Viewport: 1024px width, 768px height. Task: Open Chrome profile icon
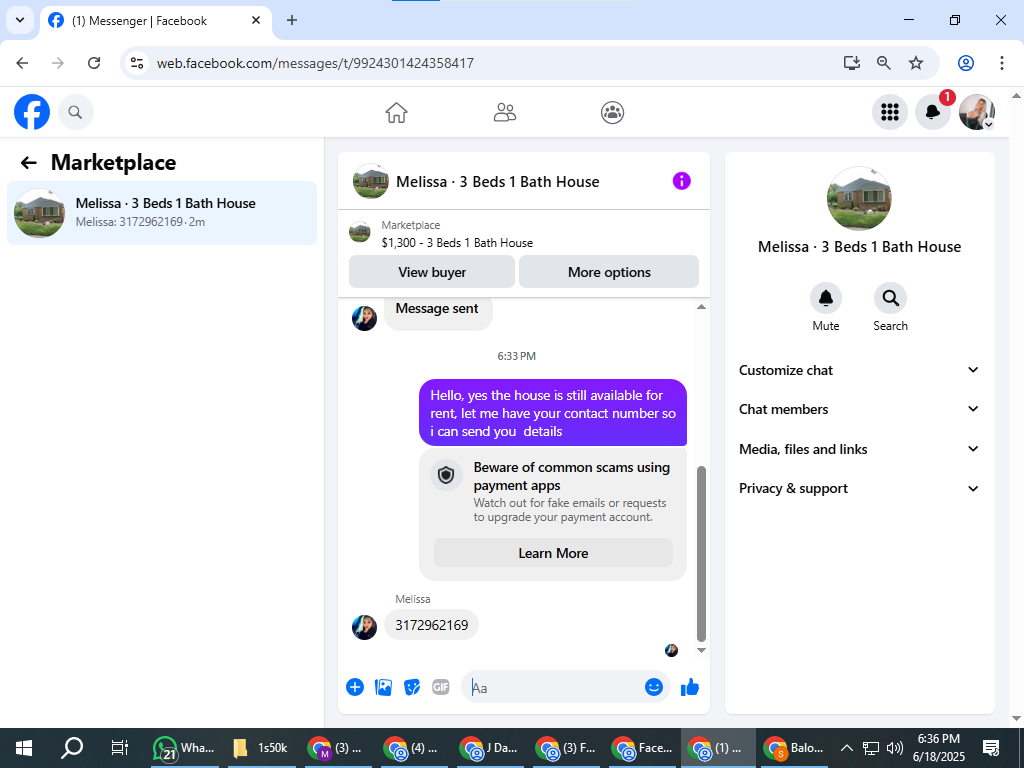click(x=966, y=63)
